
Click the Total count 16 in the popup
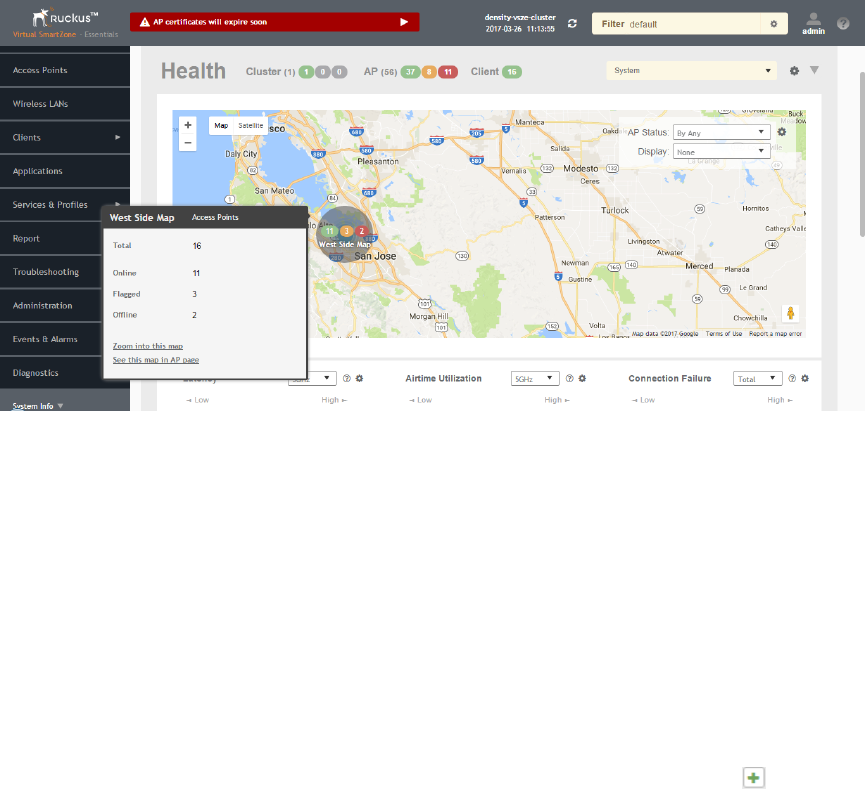[197, 246]
